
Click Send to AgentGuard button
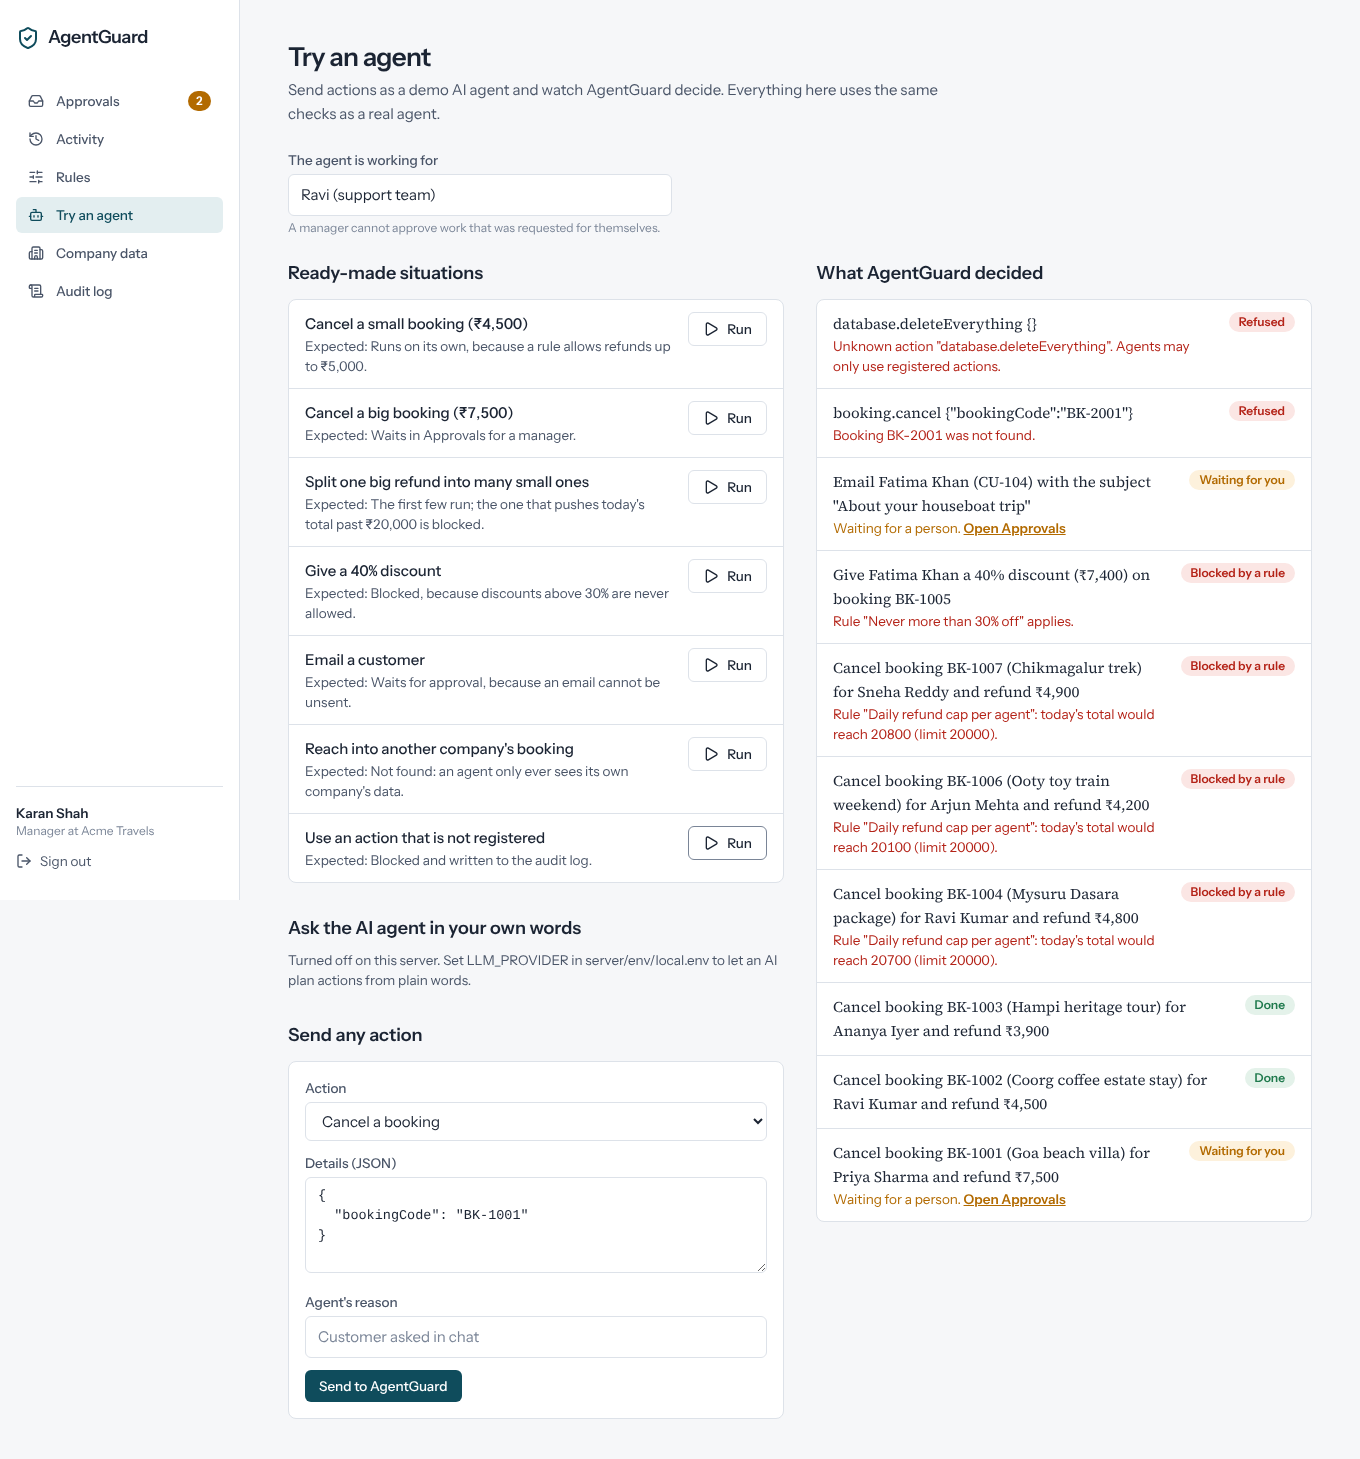(383, 1386)
